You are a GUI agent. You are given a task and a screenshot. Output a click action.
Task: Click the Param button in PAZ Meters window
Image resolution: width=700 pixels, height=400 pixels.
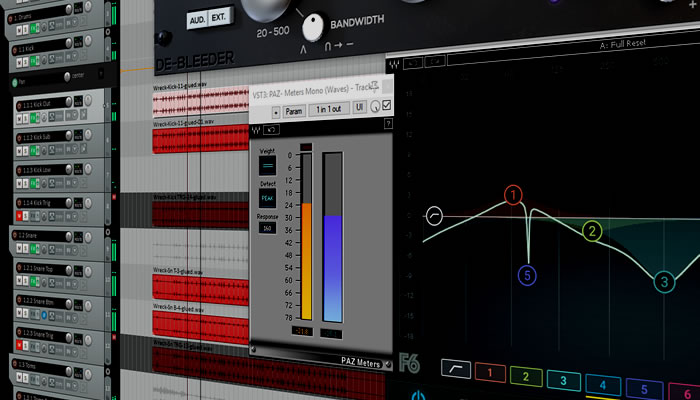point(294,111)
